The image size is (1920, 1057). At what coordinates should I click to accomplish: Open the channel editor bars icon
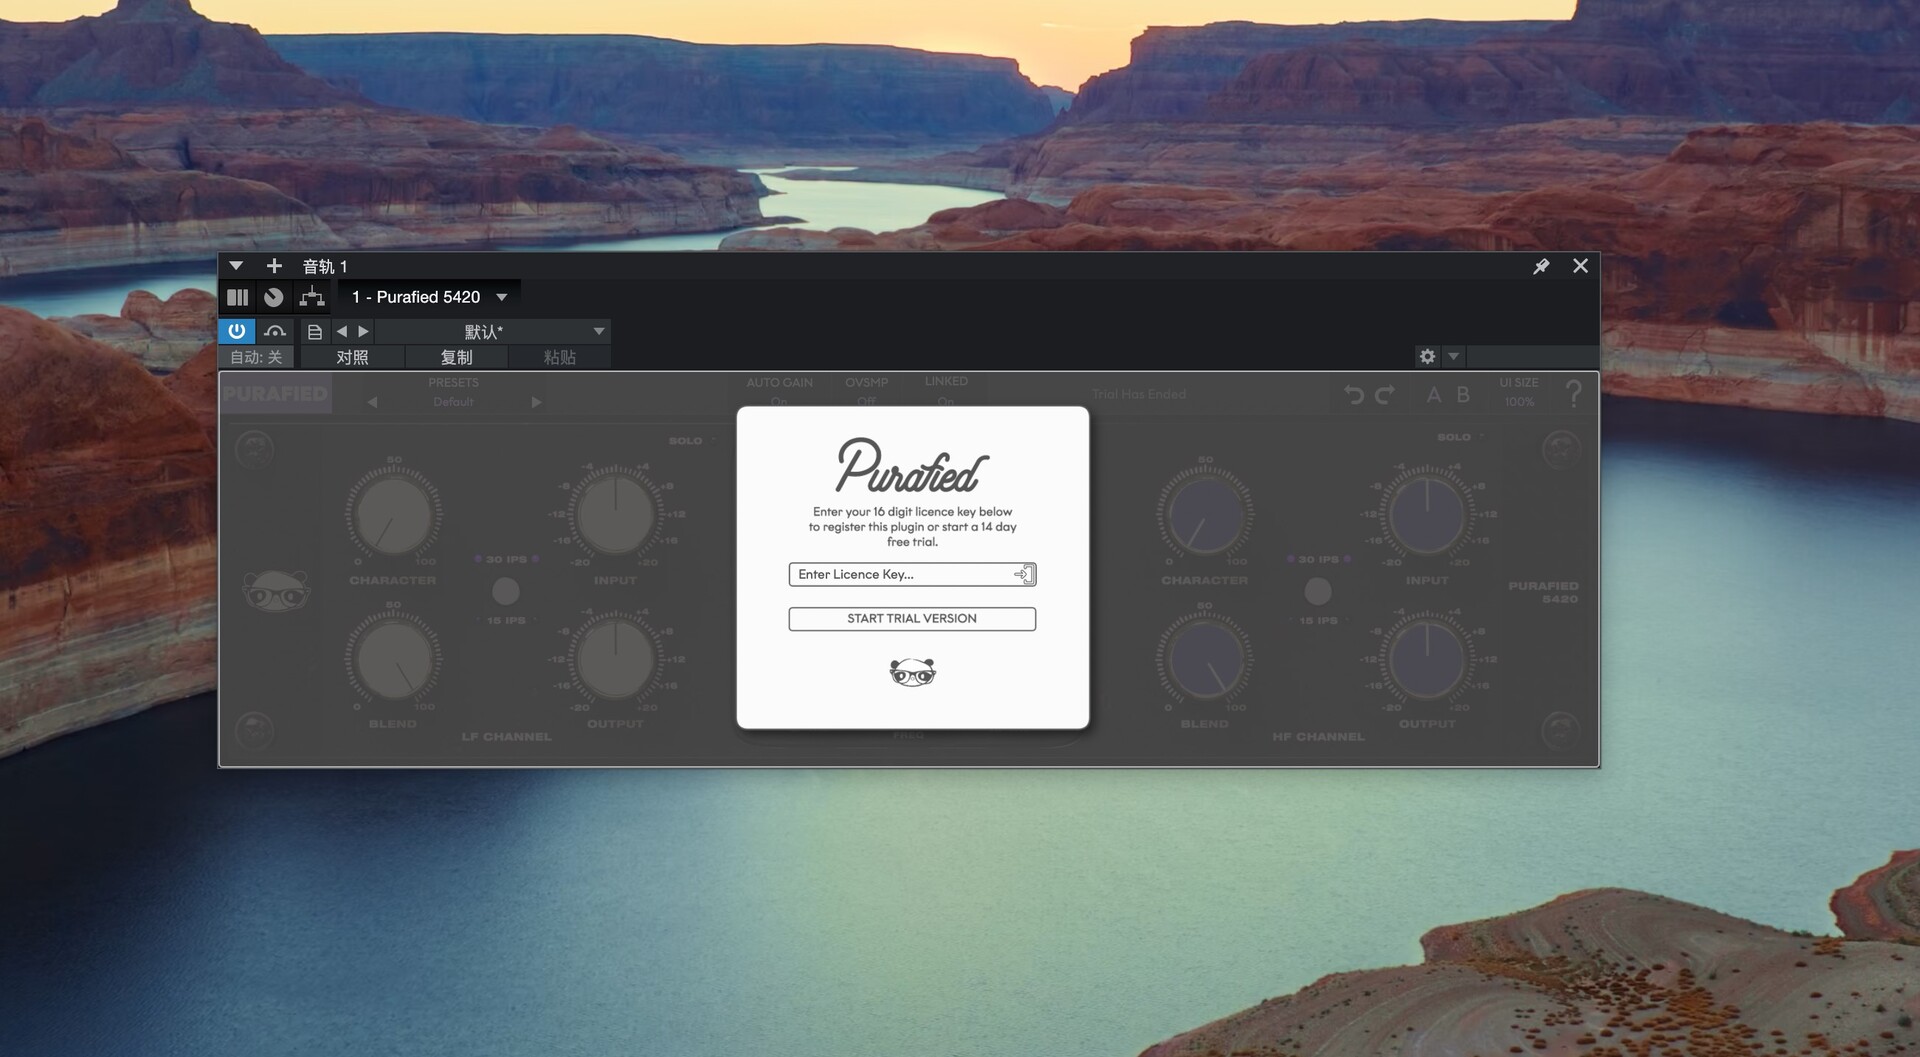click(x=237, y=297)
